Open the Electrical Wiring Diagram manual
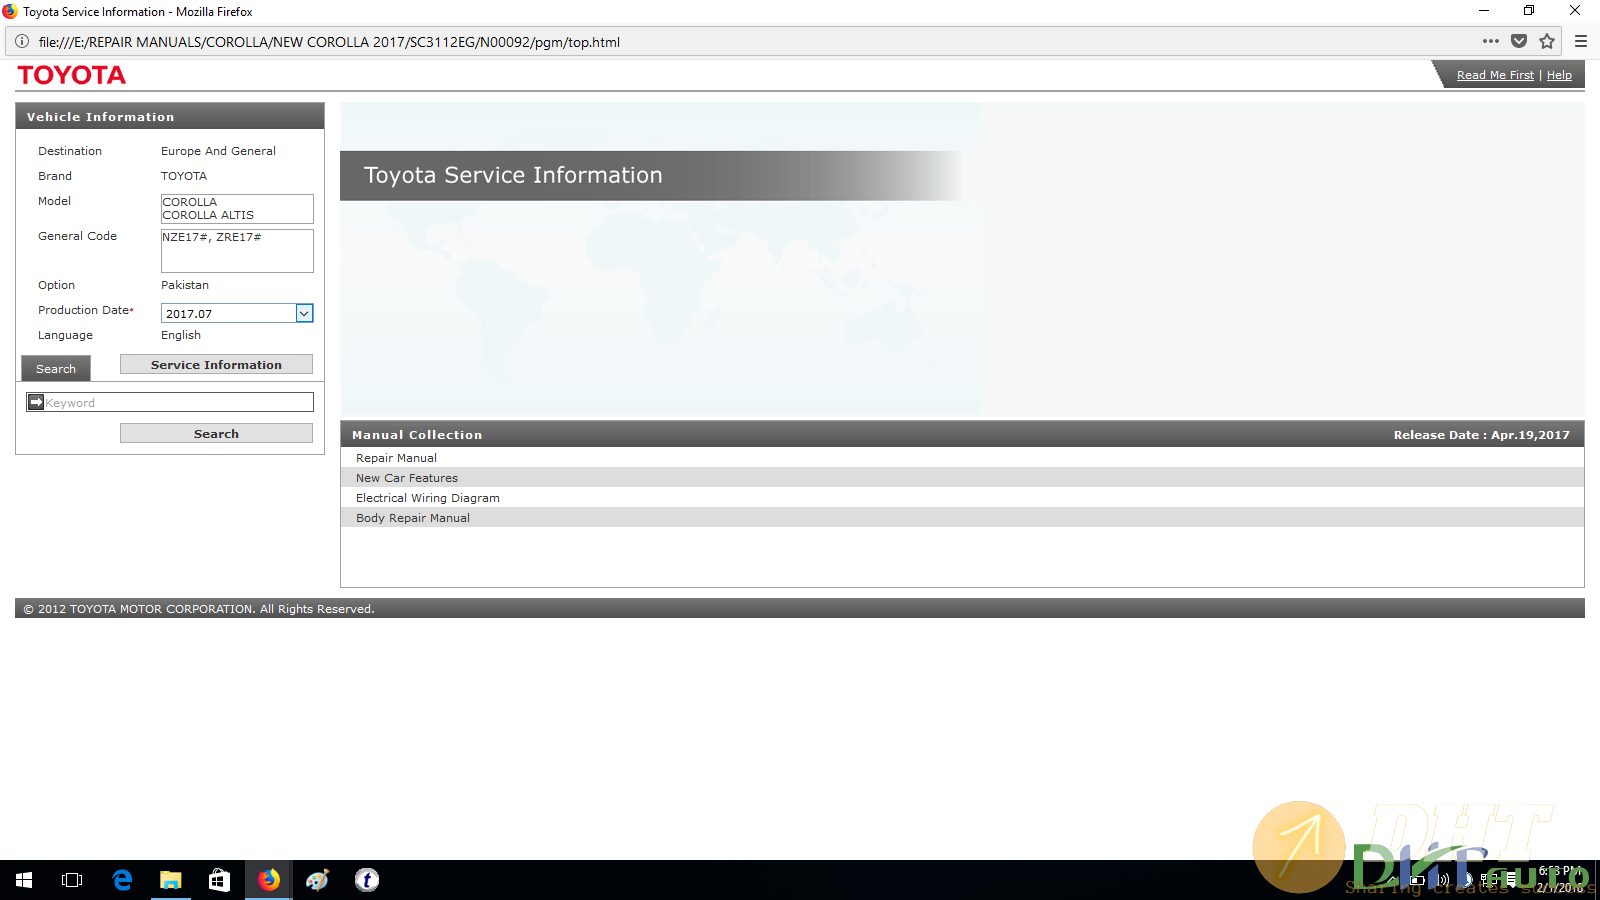This screenshot has width=1600, height=900. (427, 498)
